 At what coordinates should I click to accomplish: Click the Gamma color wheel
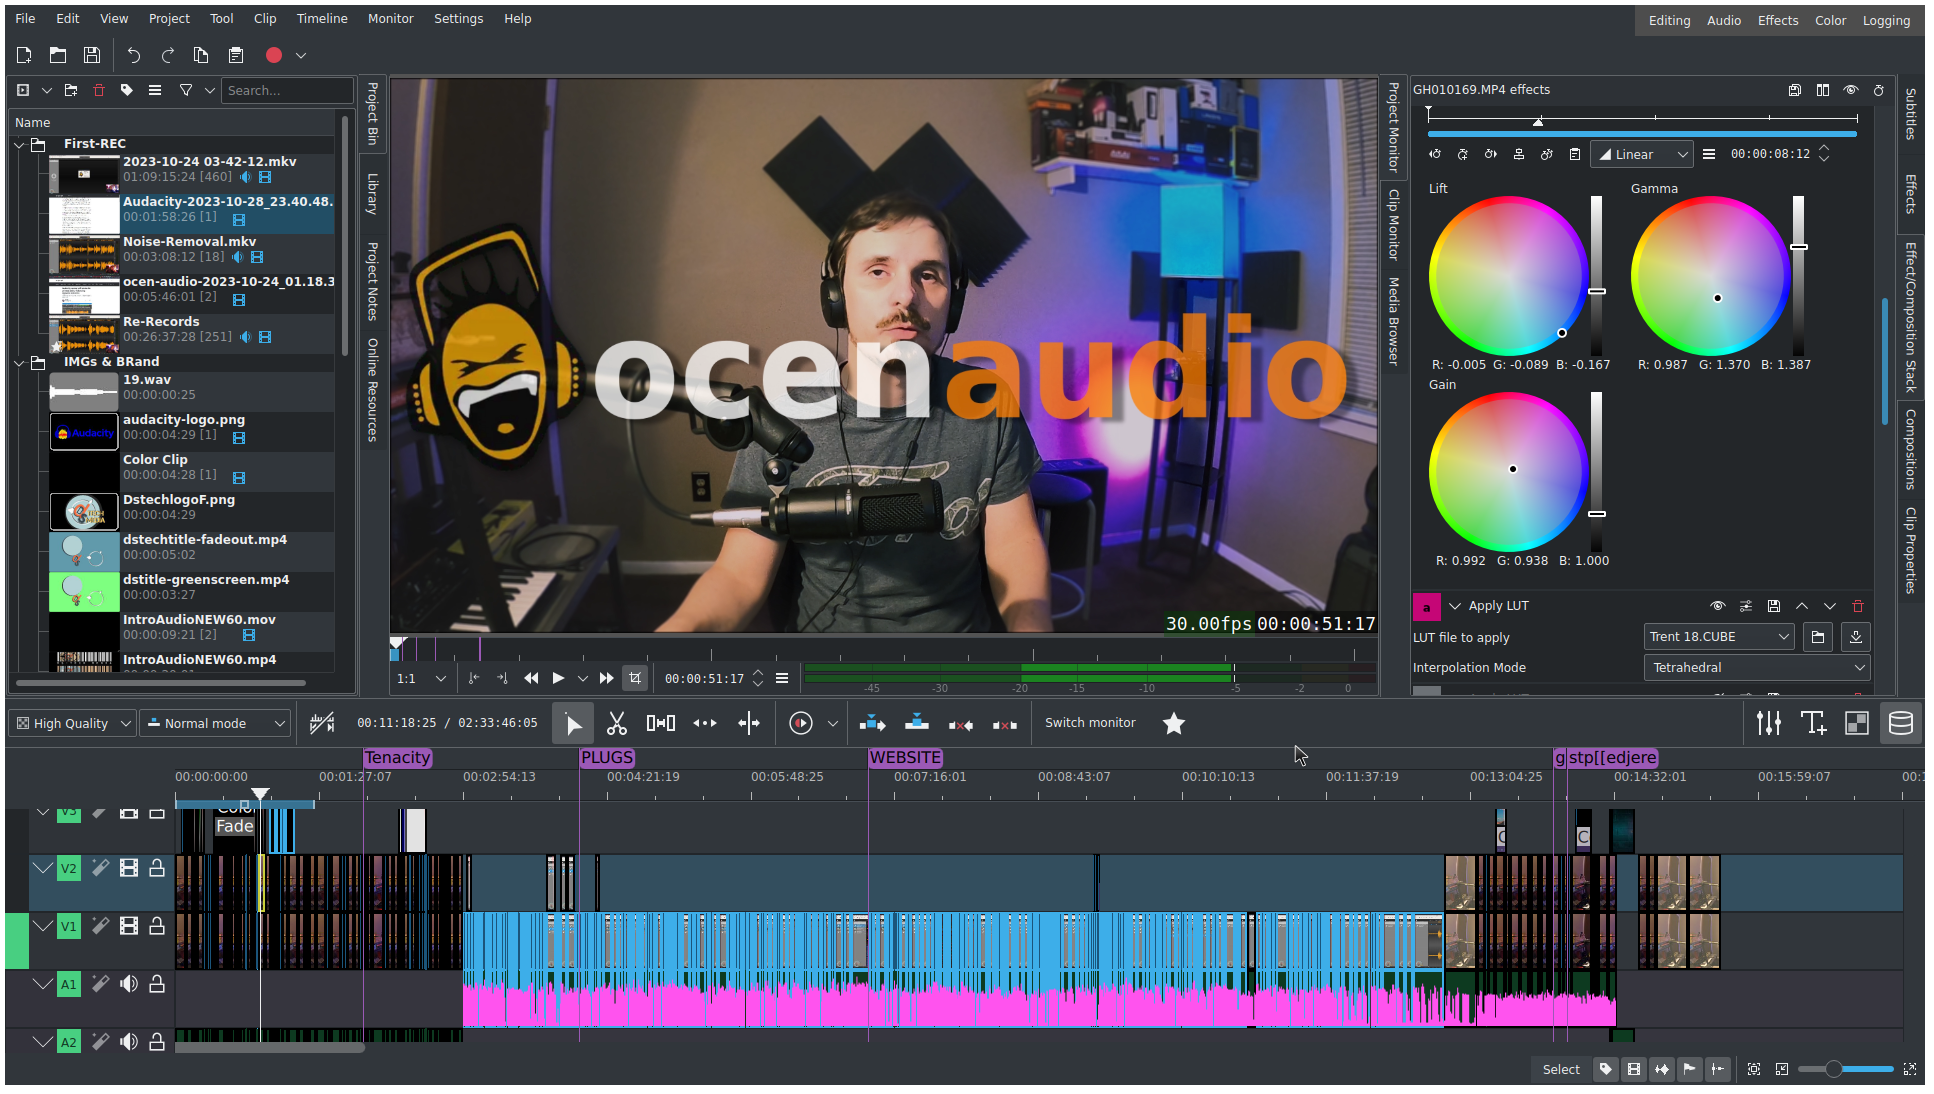1710,275
